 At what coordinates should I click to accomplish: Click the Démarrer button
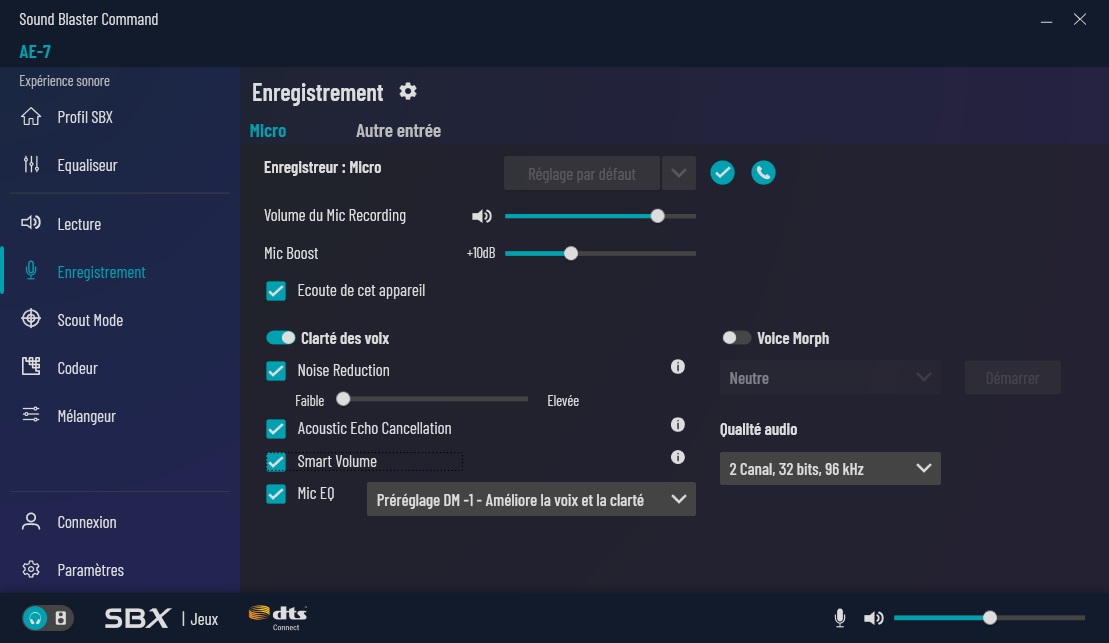[x=1012, y=378]
